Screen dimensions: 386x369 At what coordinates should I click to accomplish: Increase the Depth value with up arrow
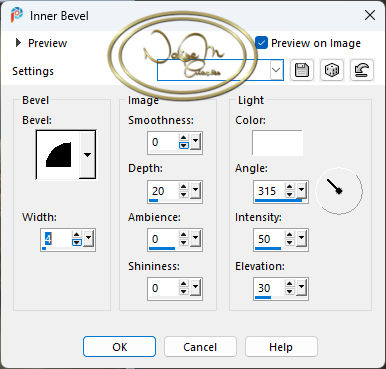(184, 187)
